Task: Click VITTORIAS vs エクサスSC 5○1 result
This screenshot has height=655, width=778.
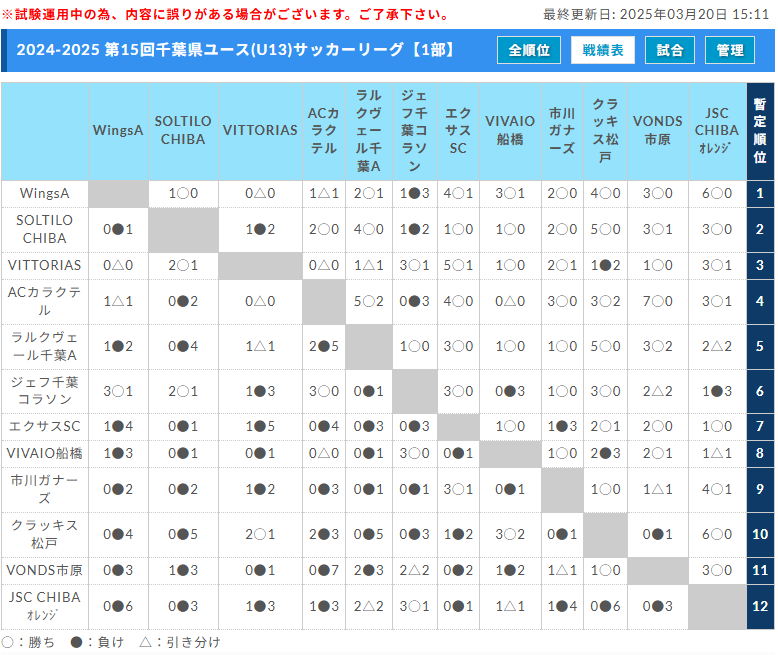Action: click(x=458, y=265)
